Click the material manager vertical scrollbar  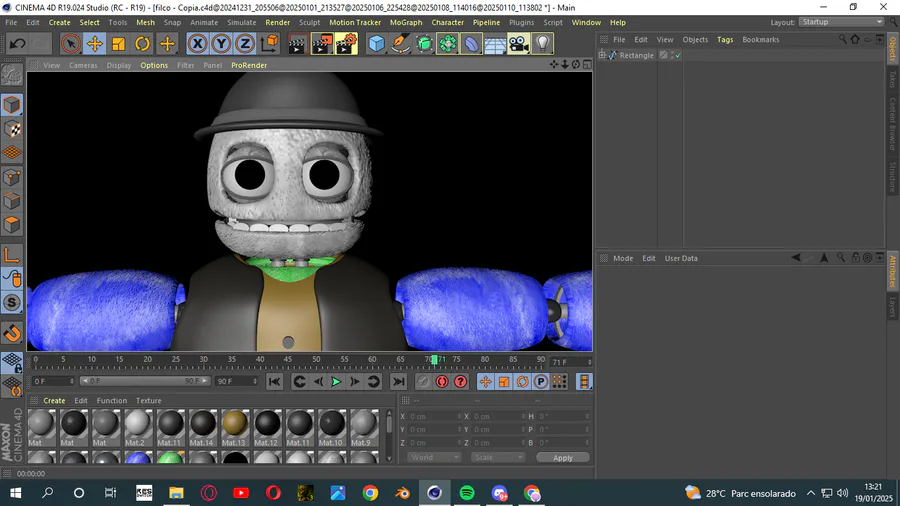click(x=390, y=435)
